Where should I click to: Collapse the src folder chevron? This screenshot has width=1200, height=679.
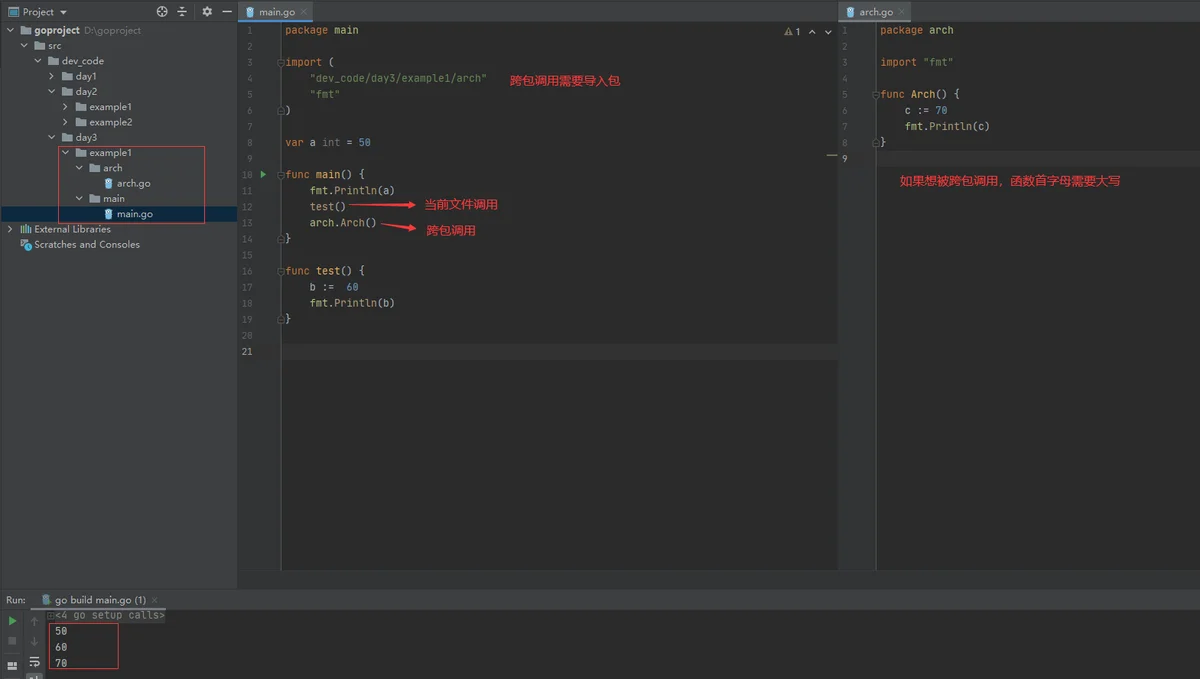click(x=24, y=46)
